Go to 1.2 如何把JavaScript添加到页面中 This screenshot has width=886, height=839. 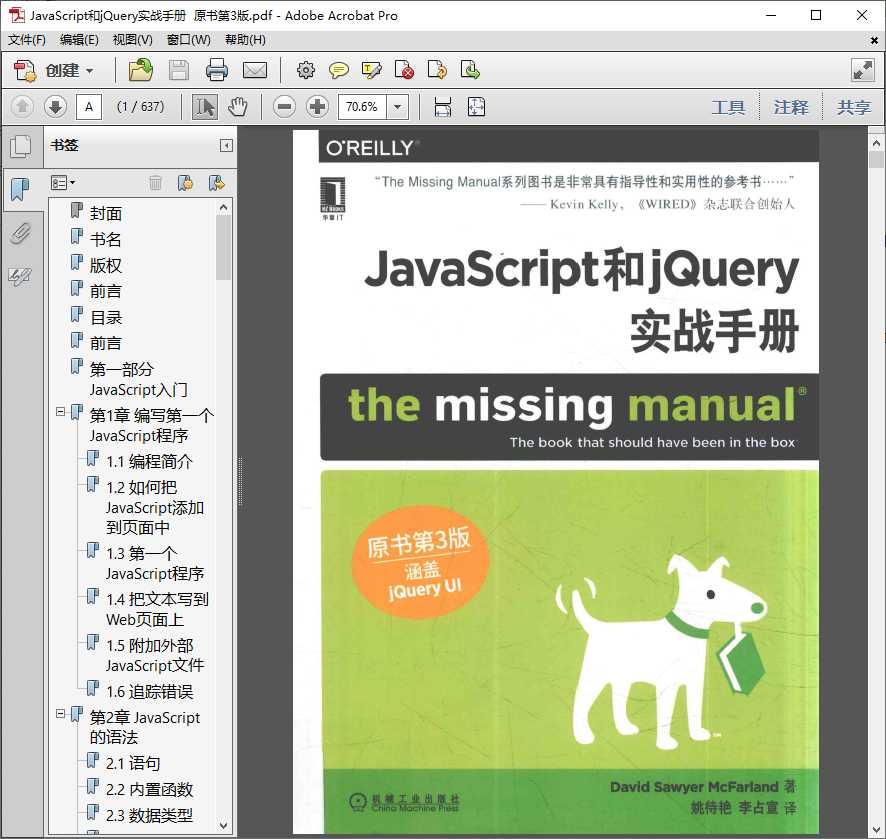click(x=155, y=507)
